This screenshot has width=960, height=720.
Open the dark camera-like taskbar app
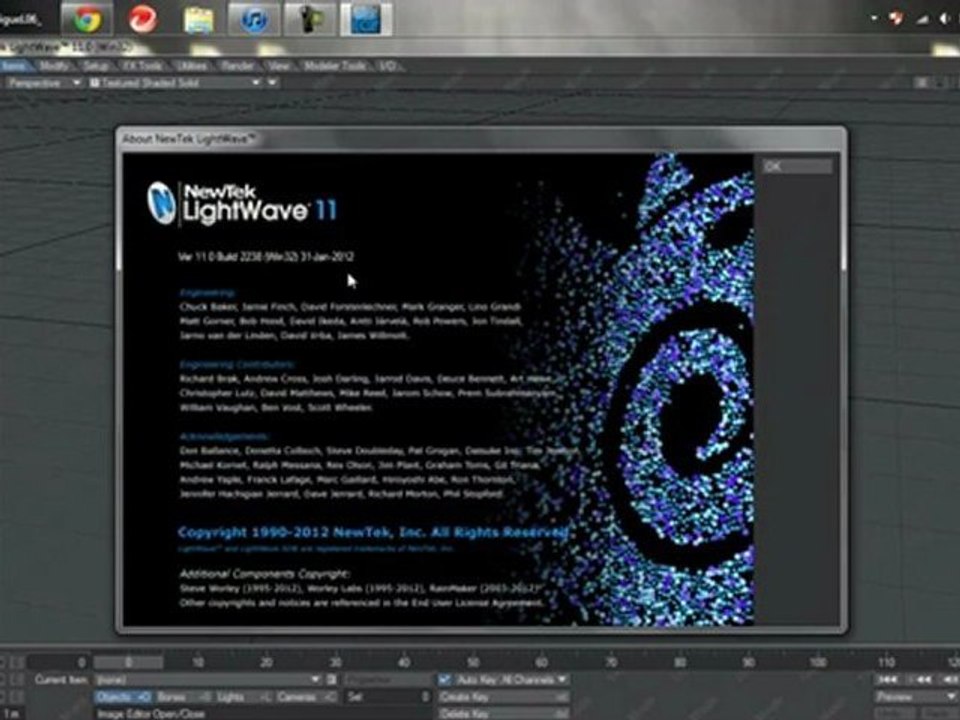pos(310,19)
